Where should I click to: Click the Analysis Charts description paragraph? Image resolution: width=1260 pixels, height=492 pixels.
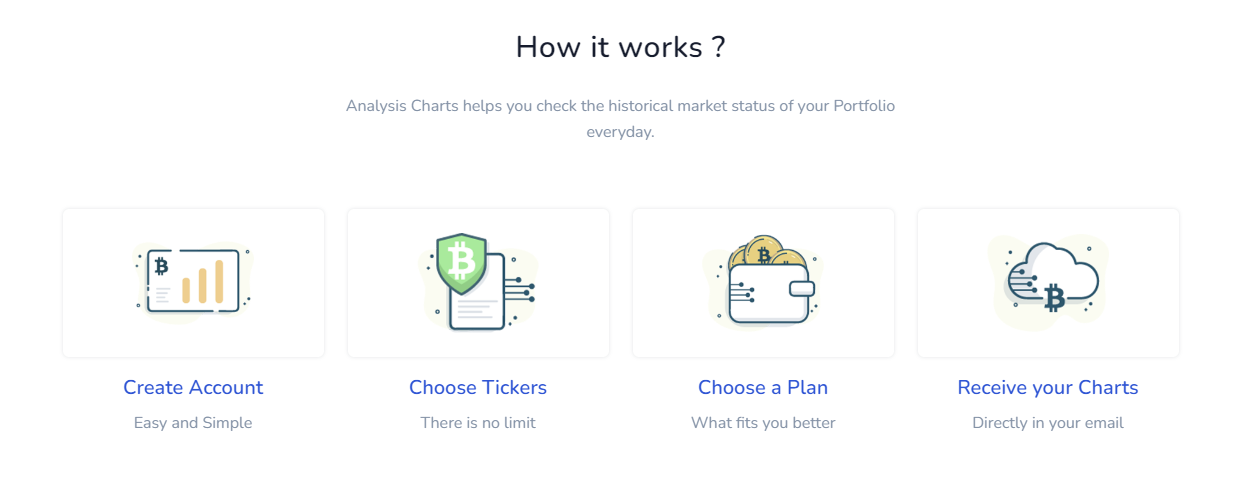pyautogui.click(x=620, y=118)
